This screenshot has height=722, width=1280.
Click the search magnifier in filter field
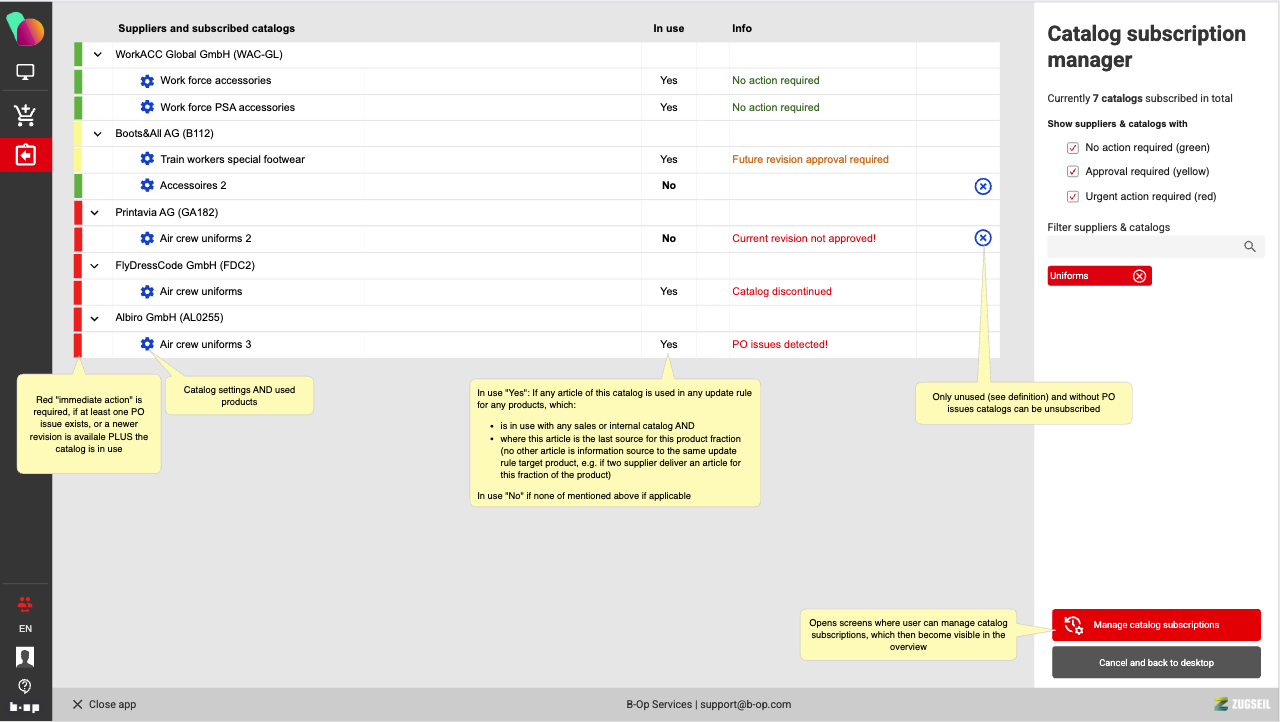[x=1249, y=247]
